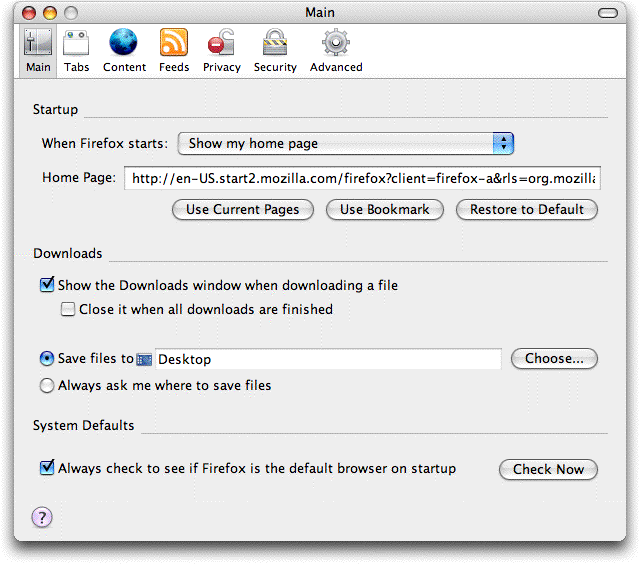
Task: Click the Use Current Pages button
Action: [x=243, y=210]
